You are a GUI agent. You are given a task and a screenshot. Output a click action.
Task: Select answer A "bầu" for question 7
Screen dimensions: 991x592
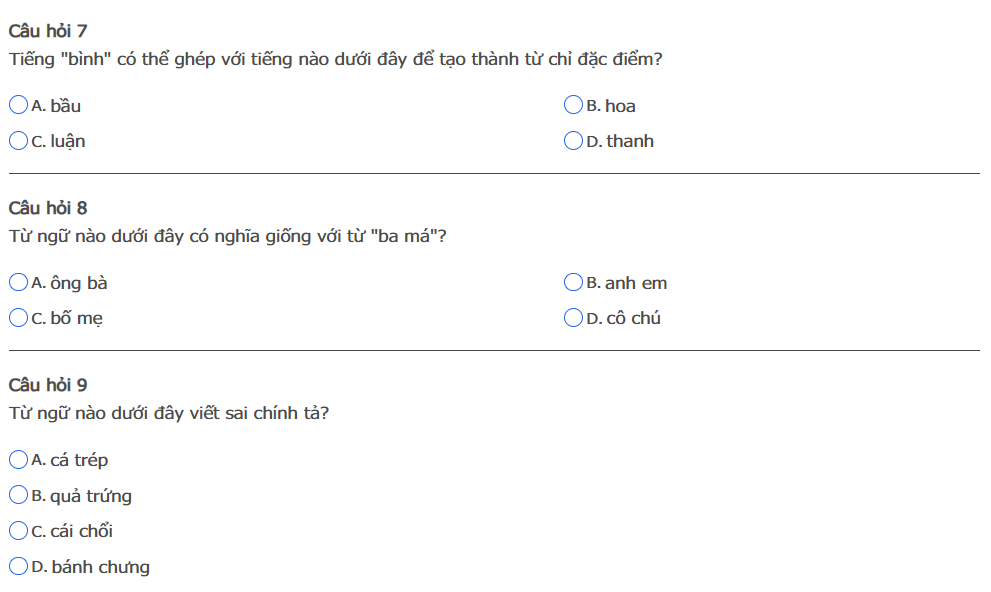coord(18,105)
